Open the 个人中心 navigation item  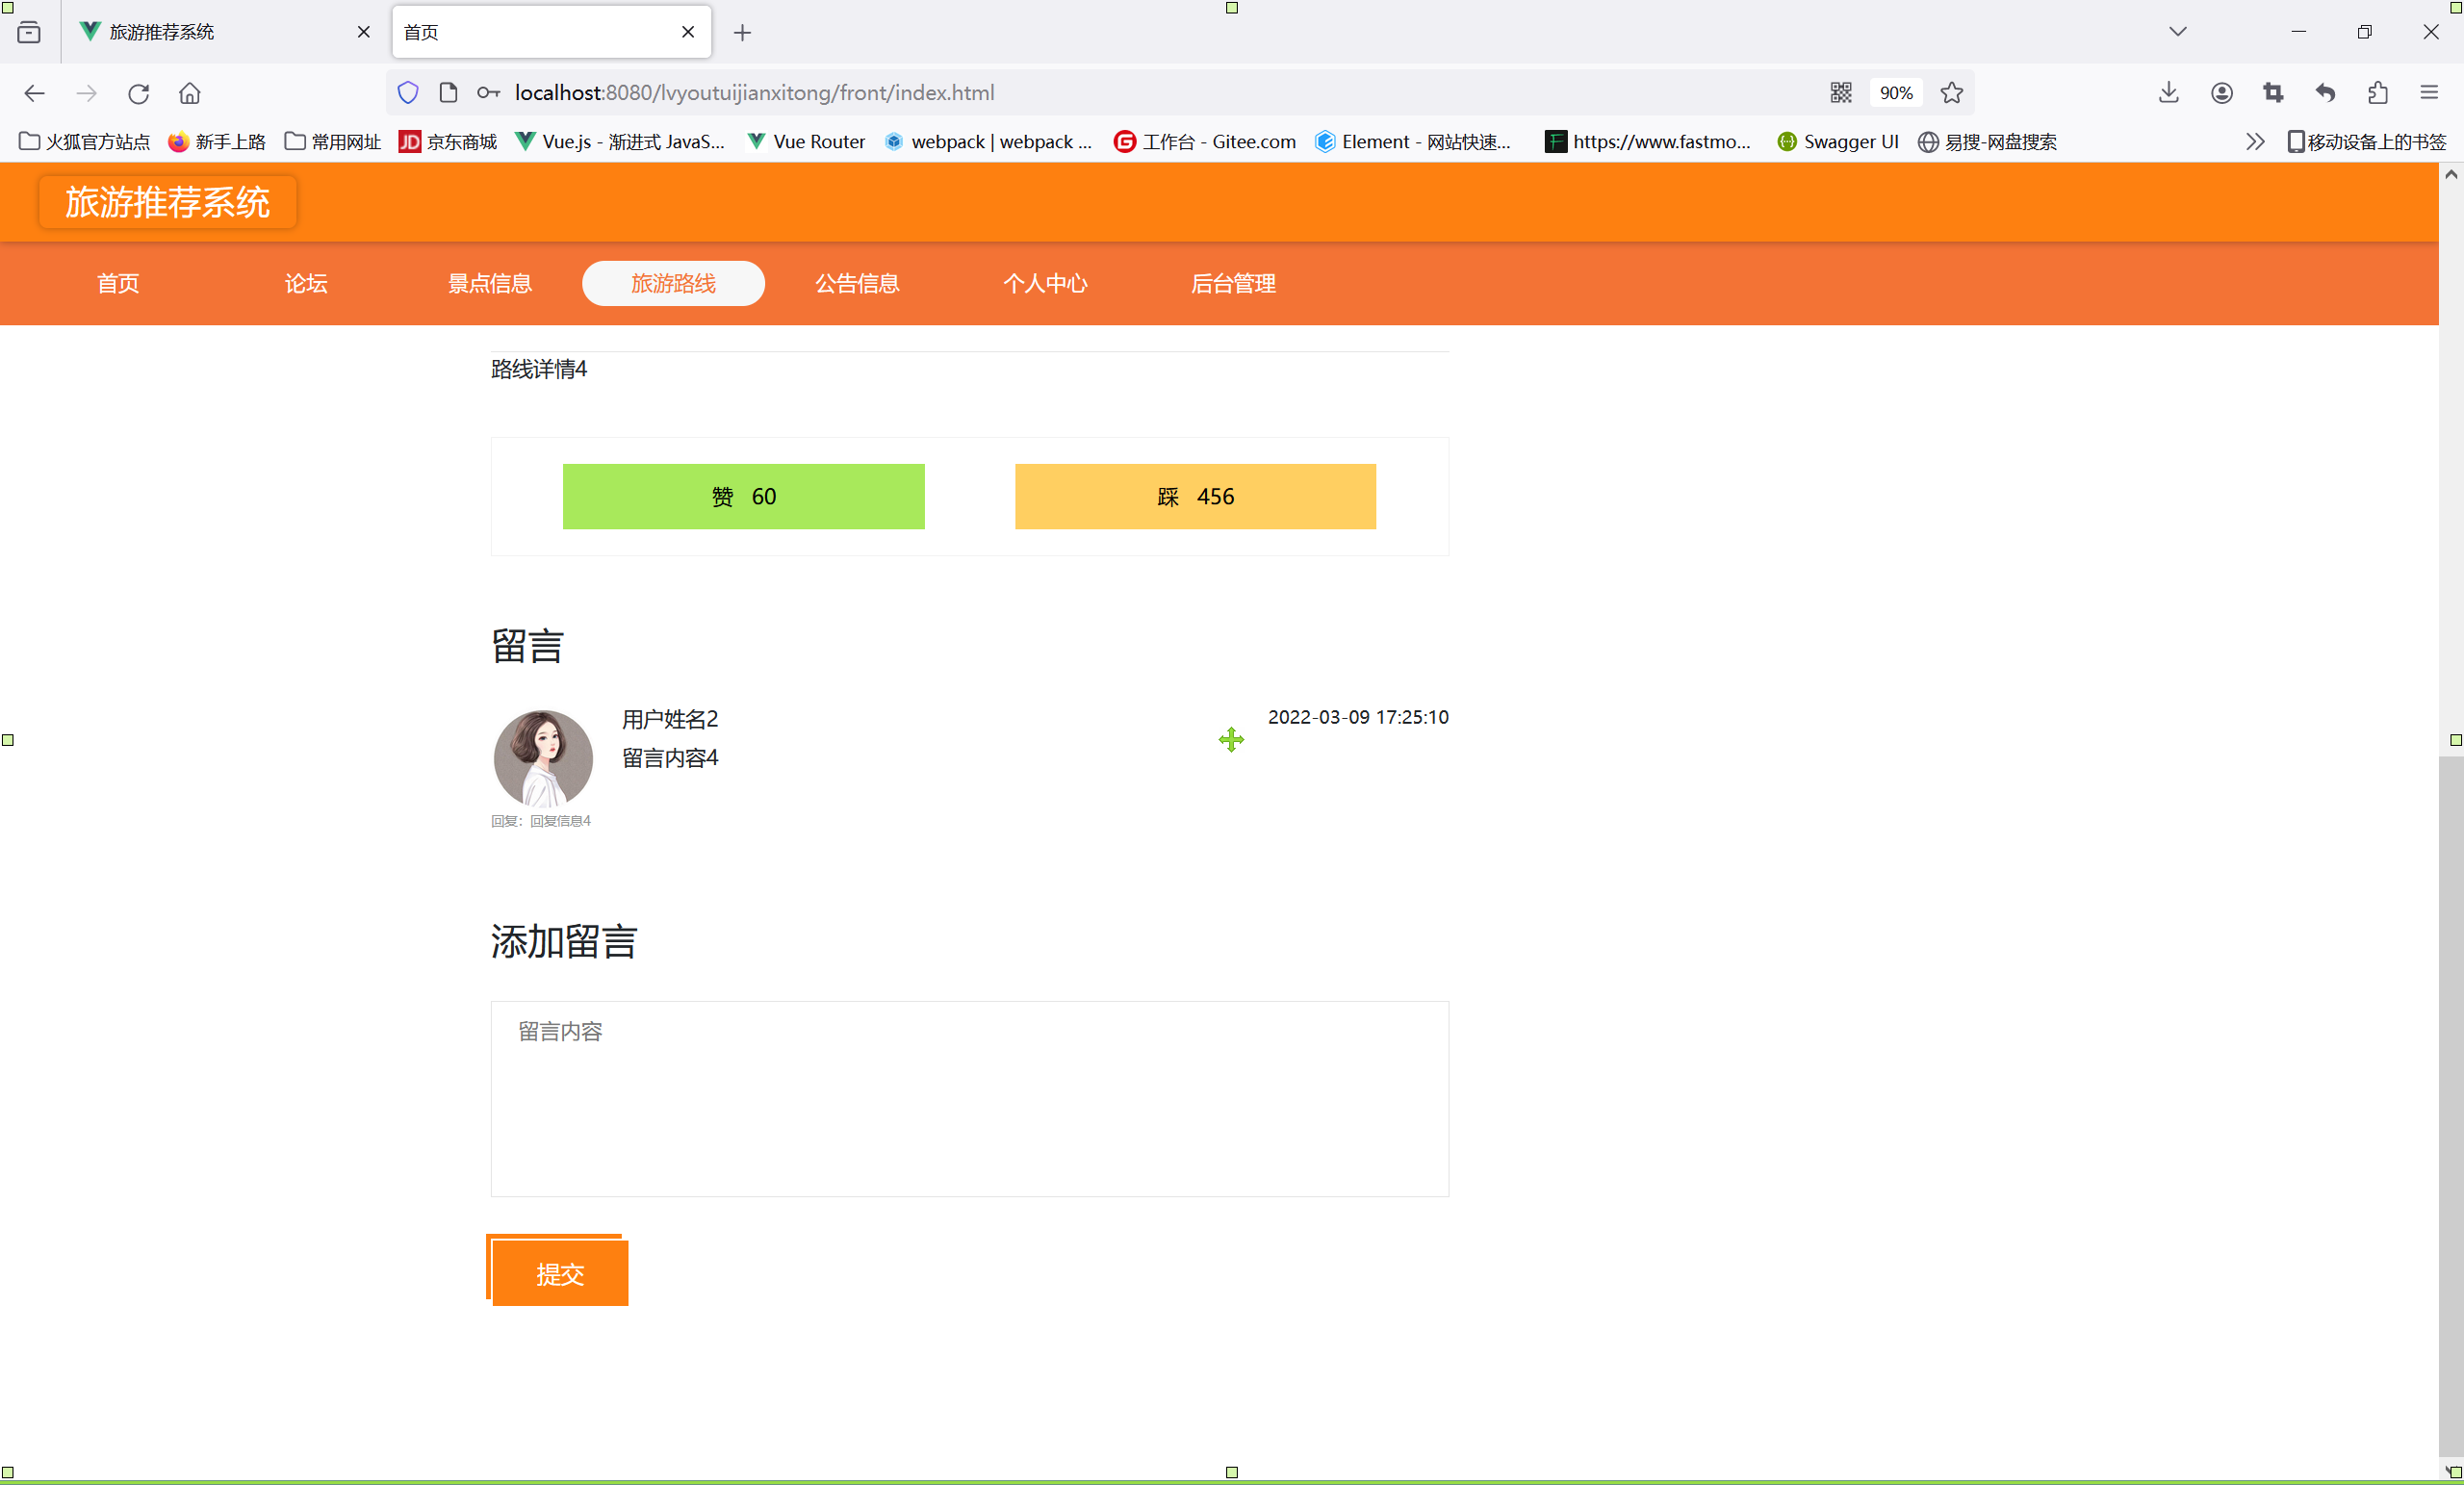coord(1045,284)
